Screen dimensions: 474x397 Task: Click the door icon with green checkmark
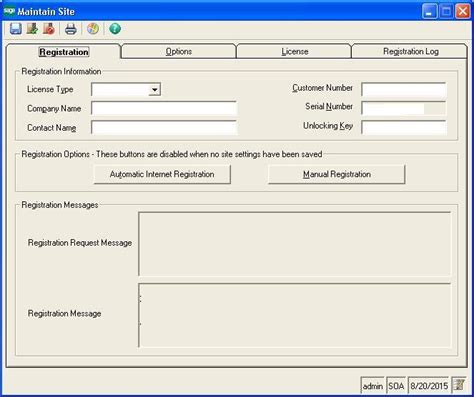(x=32, y=29)
